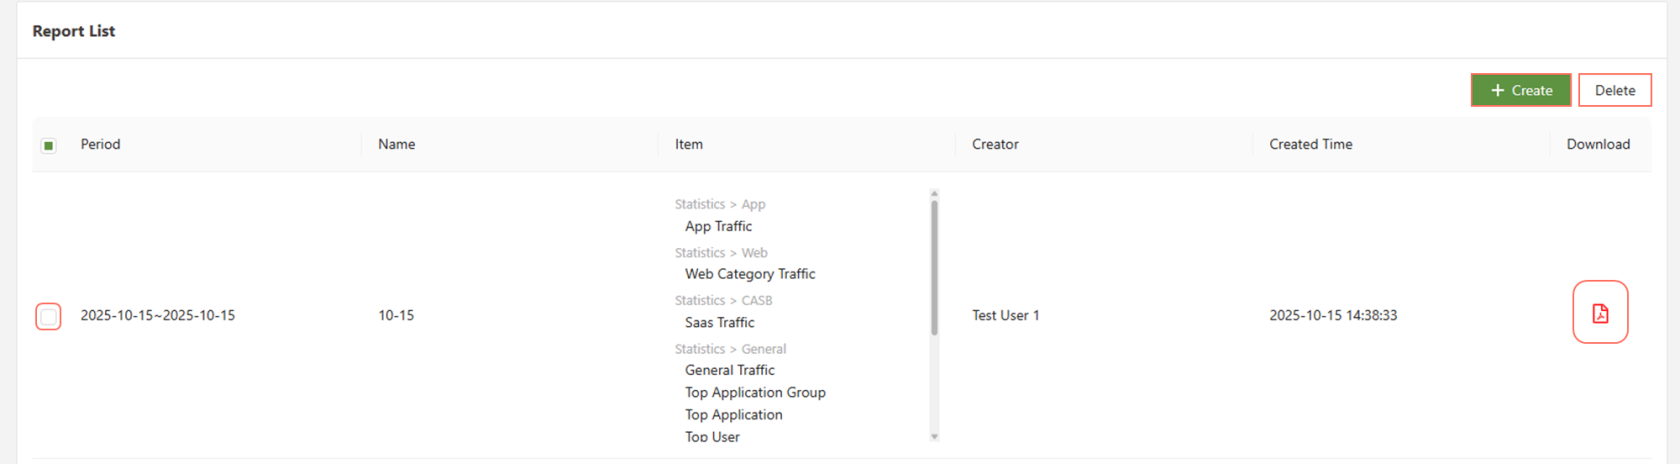This screenshot has height=464, width=1680.
Task: Click the Create report button
Action: (x=1520, y=90)
